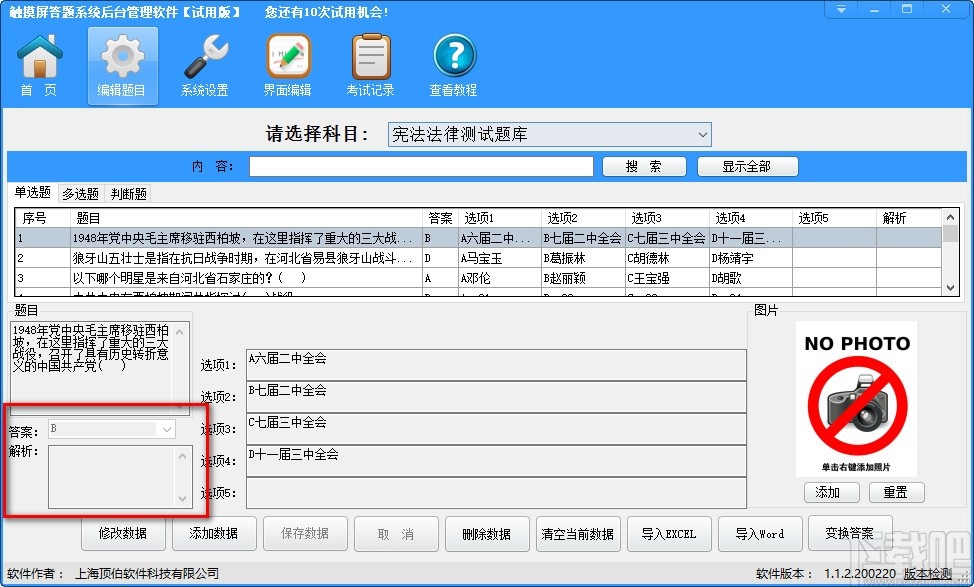974x587 pixels.
Task: Switch to the 多选题 tab
Action: point(80,193)
